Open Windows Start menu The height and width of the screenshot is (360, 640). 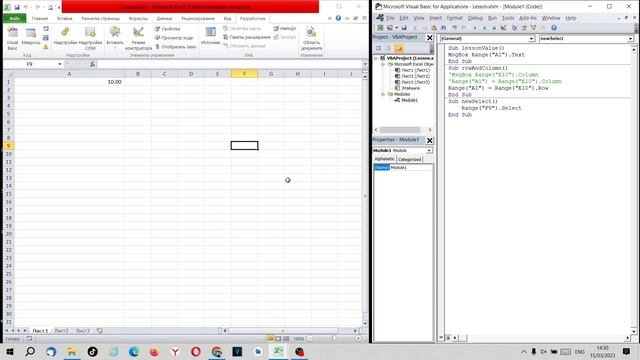10,351
